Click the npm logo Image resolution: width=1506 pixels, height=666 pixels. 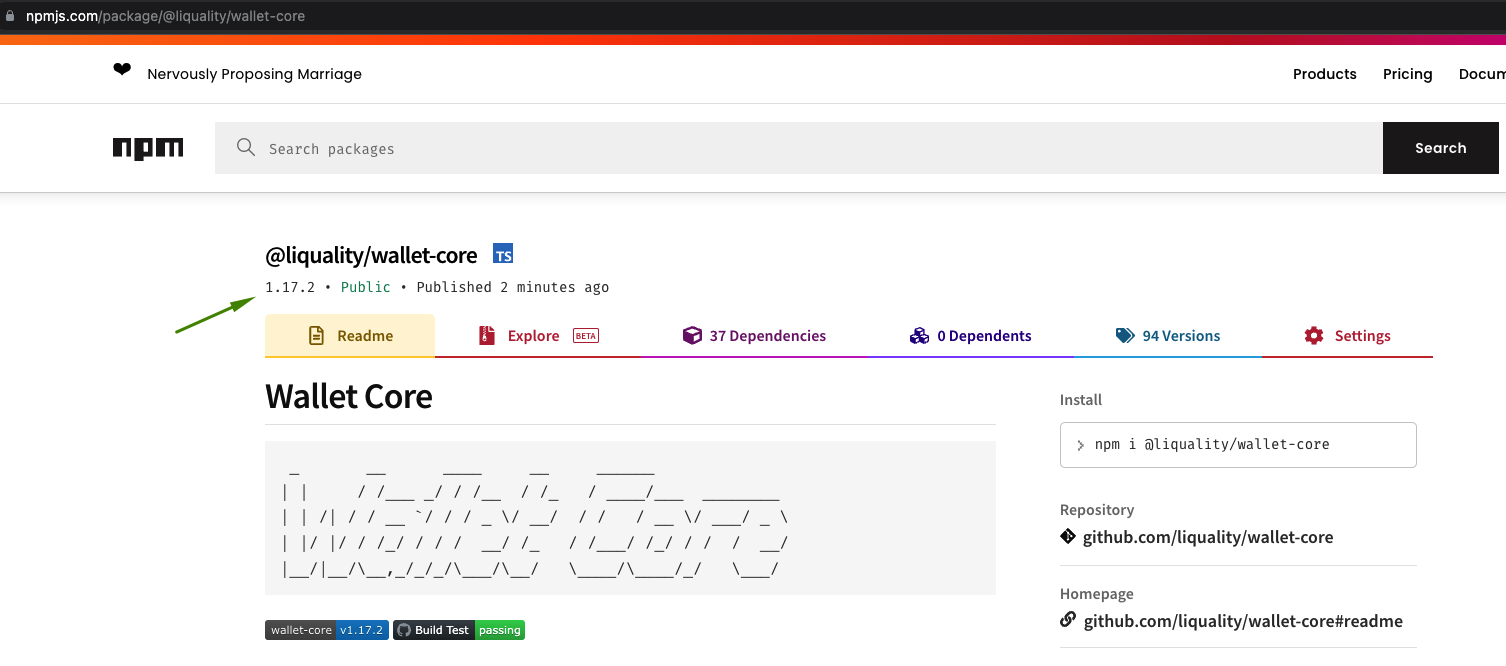point(148,148)
